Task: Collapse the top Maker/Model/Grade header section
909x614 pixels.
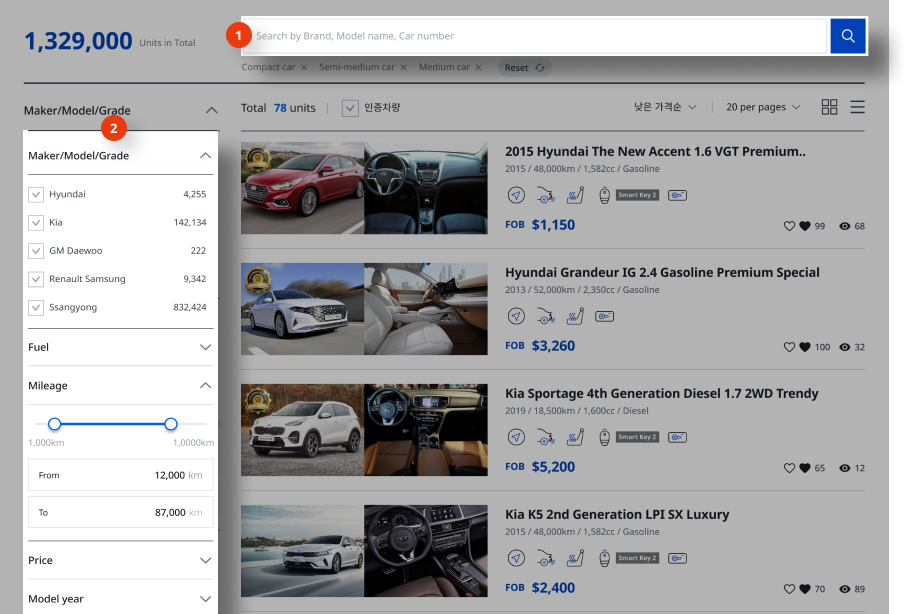Action: 212,110
